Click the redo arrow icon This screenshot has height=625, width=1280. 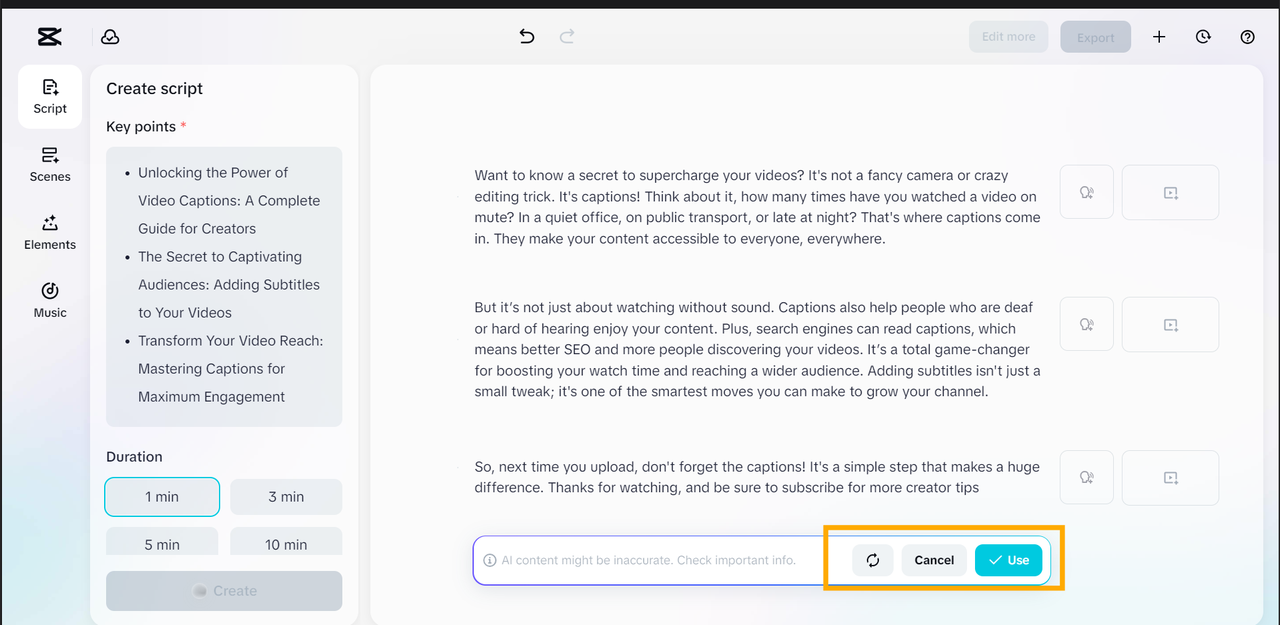[567, 37]
